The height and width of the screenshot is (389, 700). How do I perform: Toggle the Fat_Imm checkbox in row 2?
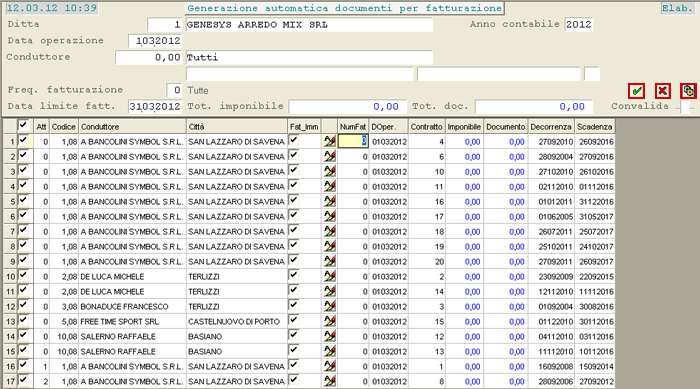click(x=294, y=155)
